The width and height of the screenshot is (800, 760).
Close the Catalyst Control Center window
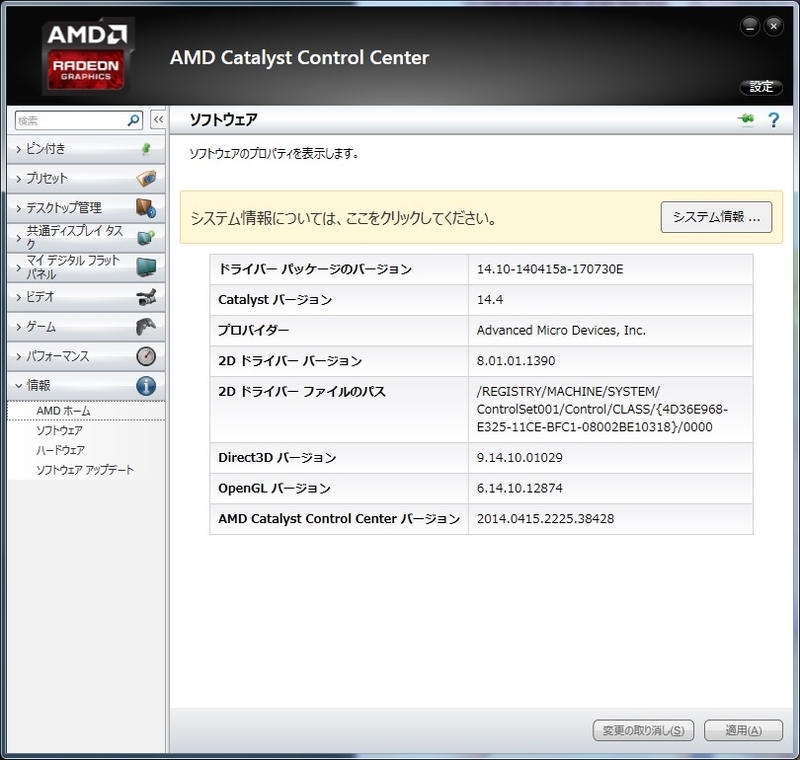(x=773, y=27)
